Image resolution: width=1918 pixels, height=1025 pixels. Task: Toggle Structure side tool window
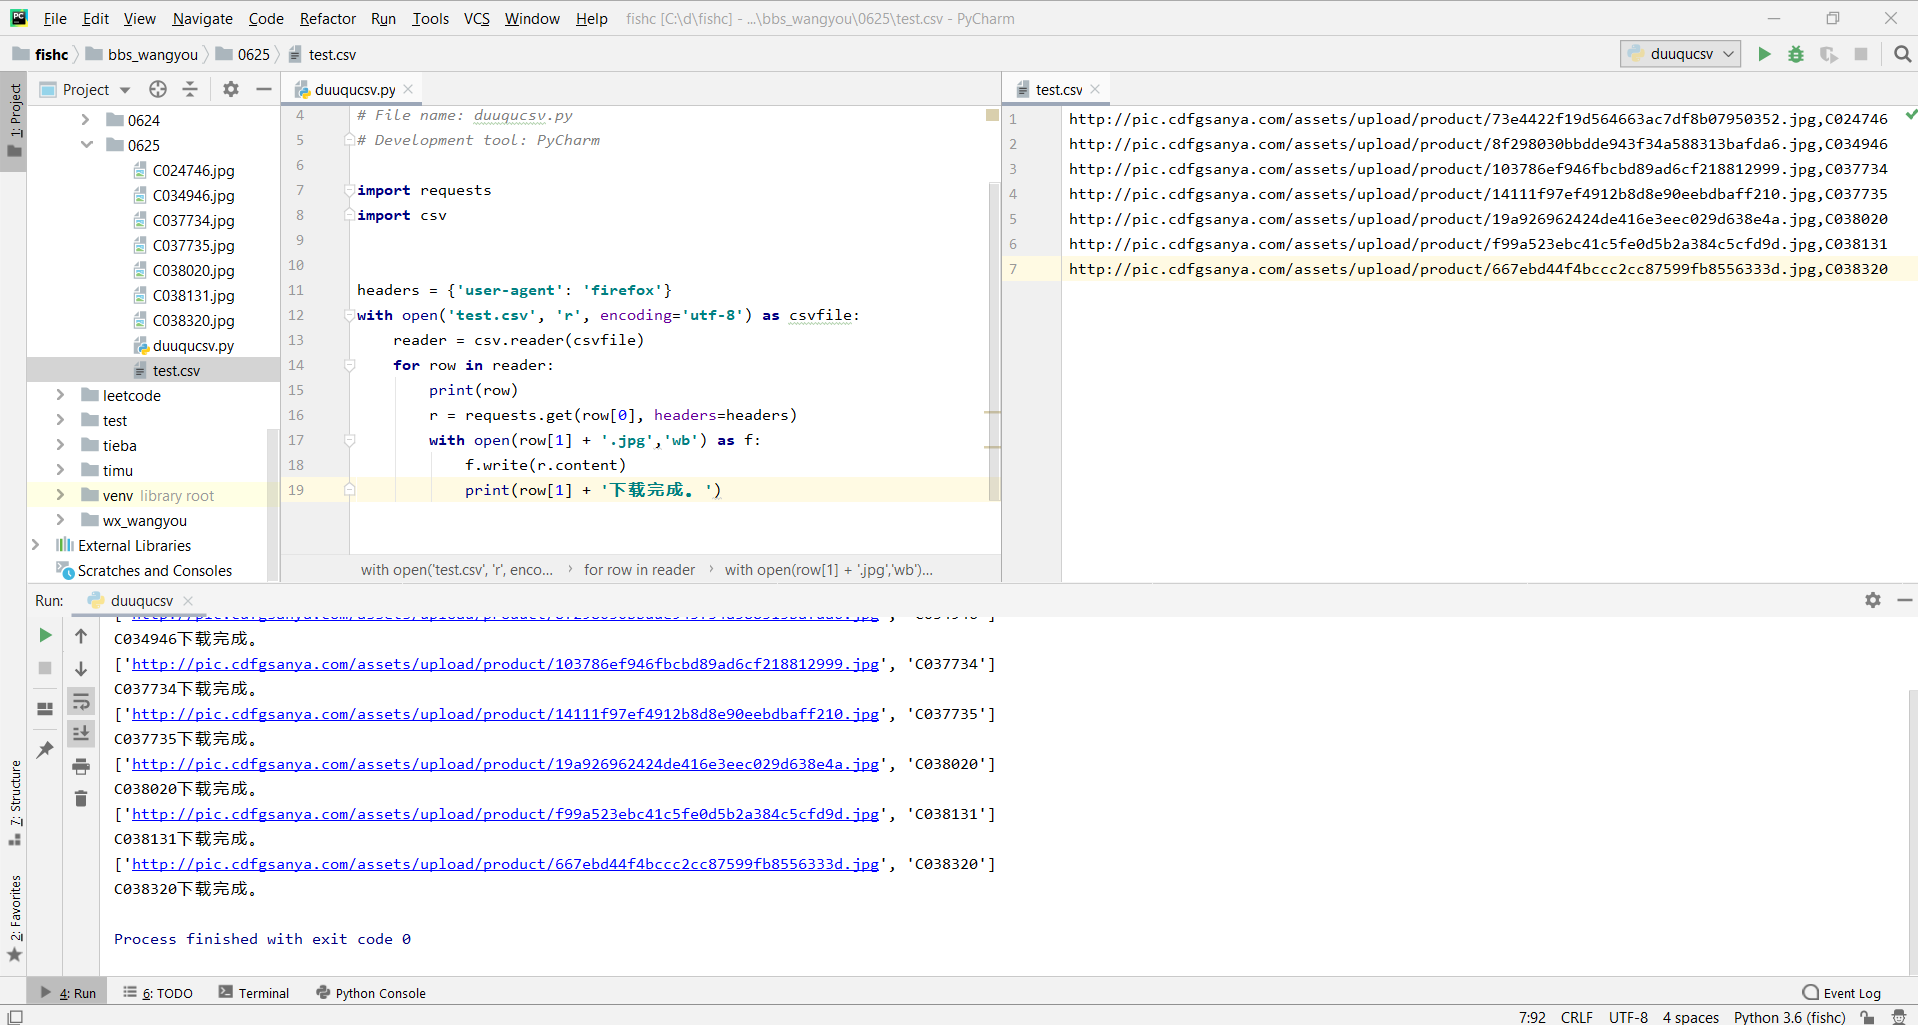click(15, 802)
